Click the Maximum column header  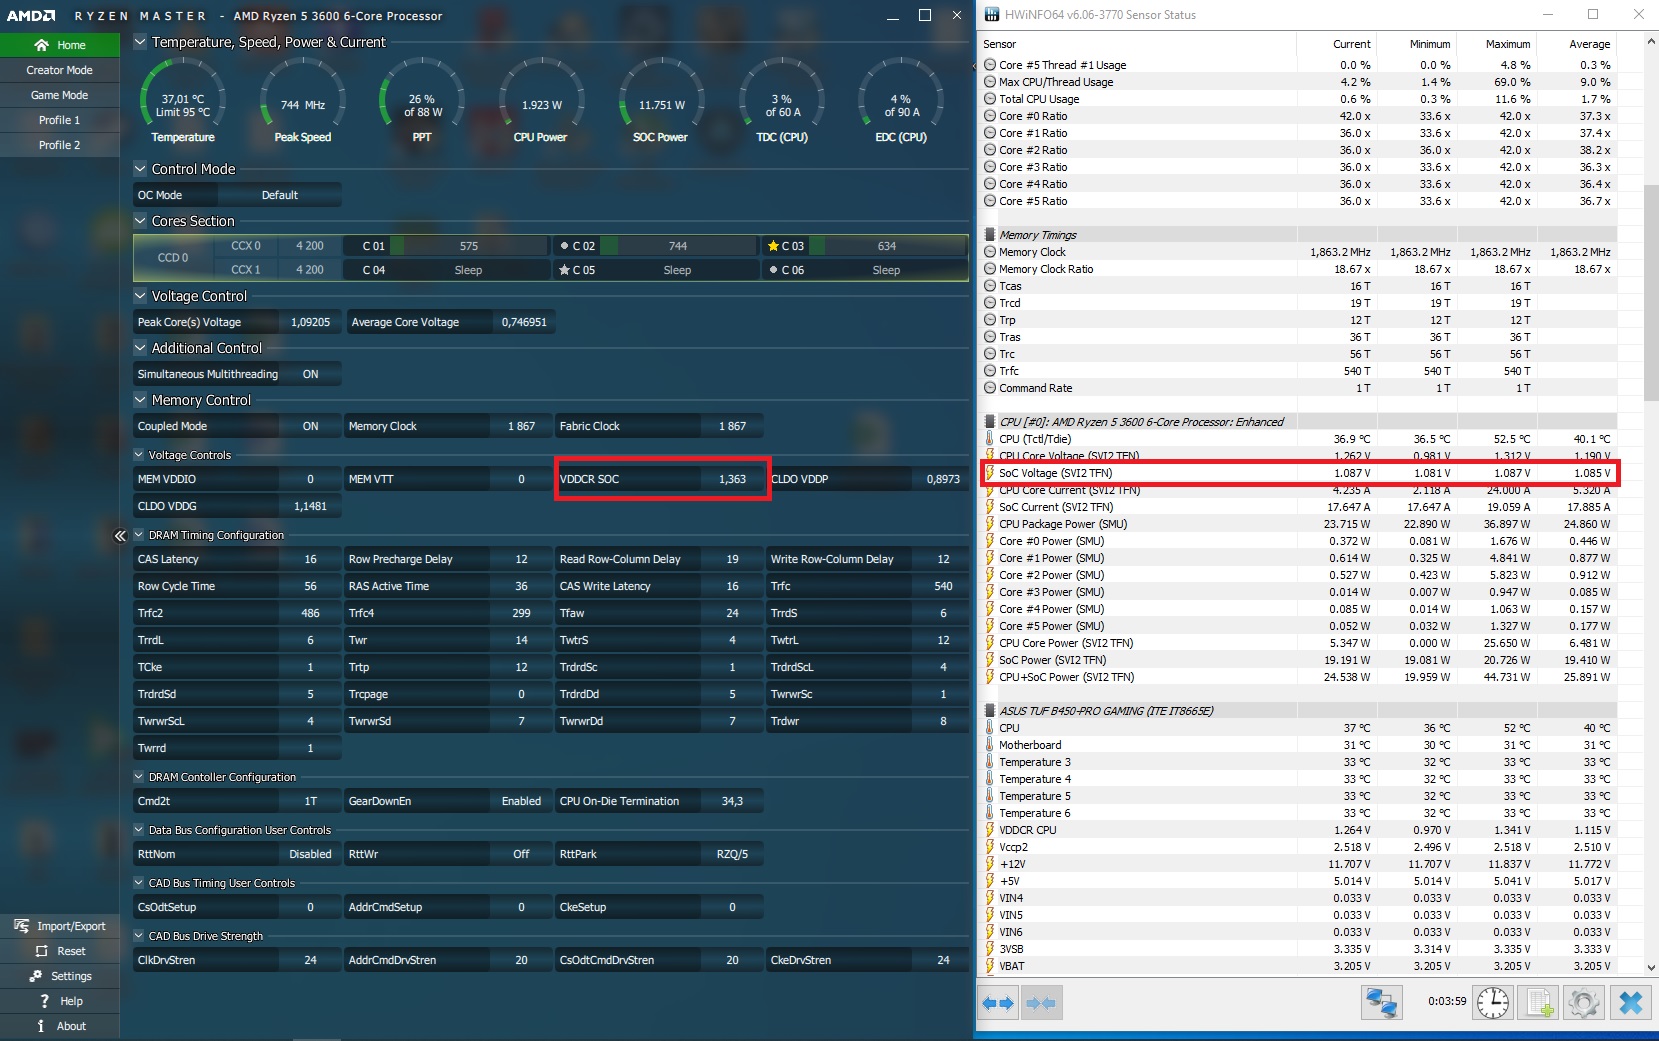pyautogui.click(x=1496, y=44)
